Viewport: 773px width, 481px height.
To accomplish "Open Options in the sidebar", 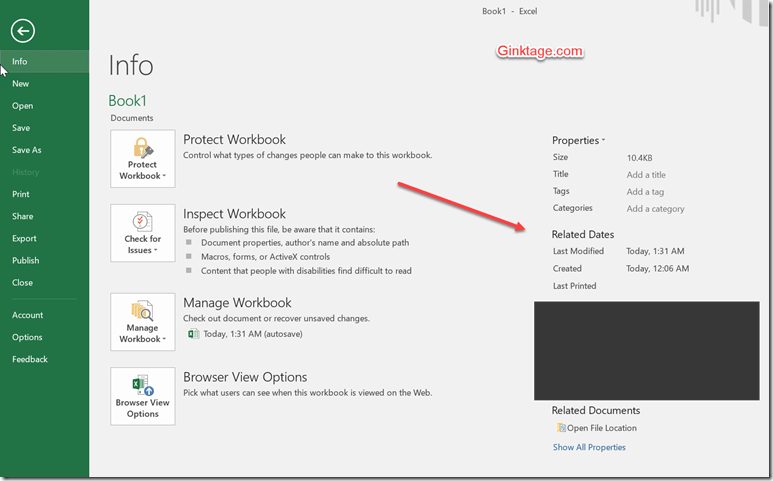I will pos(44,338).
